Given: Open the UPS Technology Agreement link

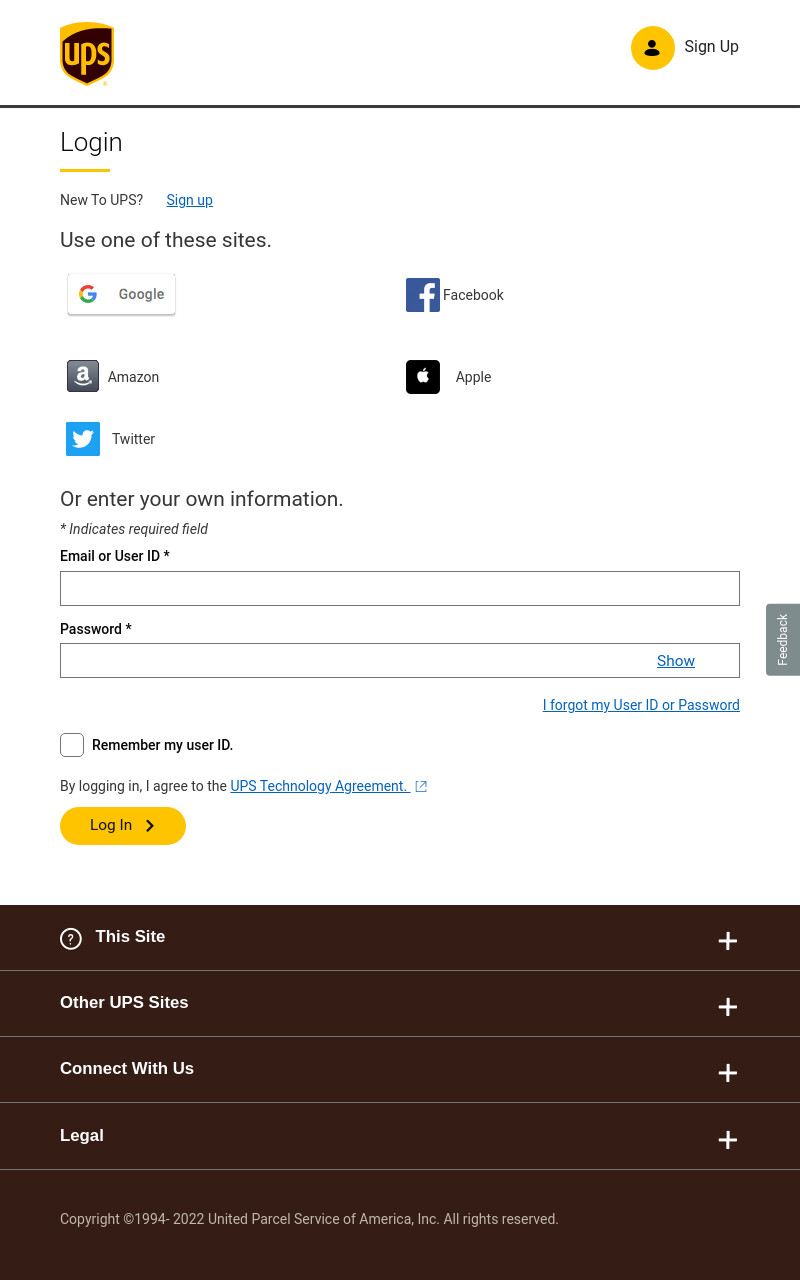Looking at the screenshot, I should [320, 786].
